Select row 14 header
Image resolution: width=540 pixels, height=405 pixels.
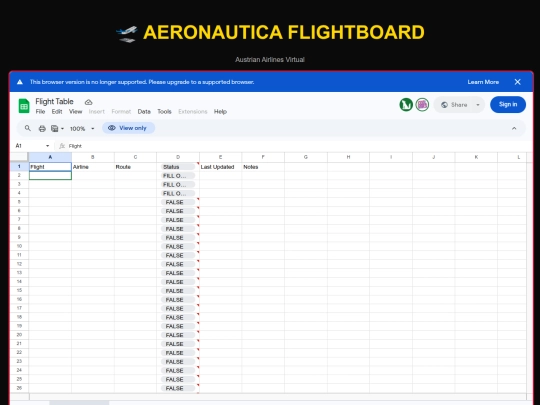tap(19, 282)
